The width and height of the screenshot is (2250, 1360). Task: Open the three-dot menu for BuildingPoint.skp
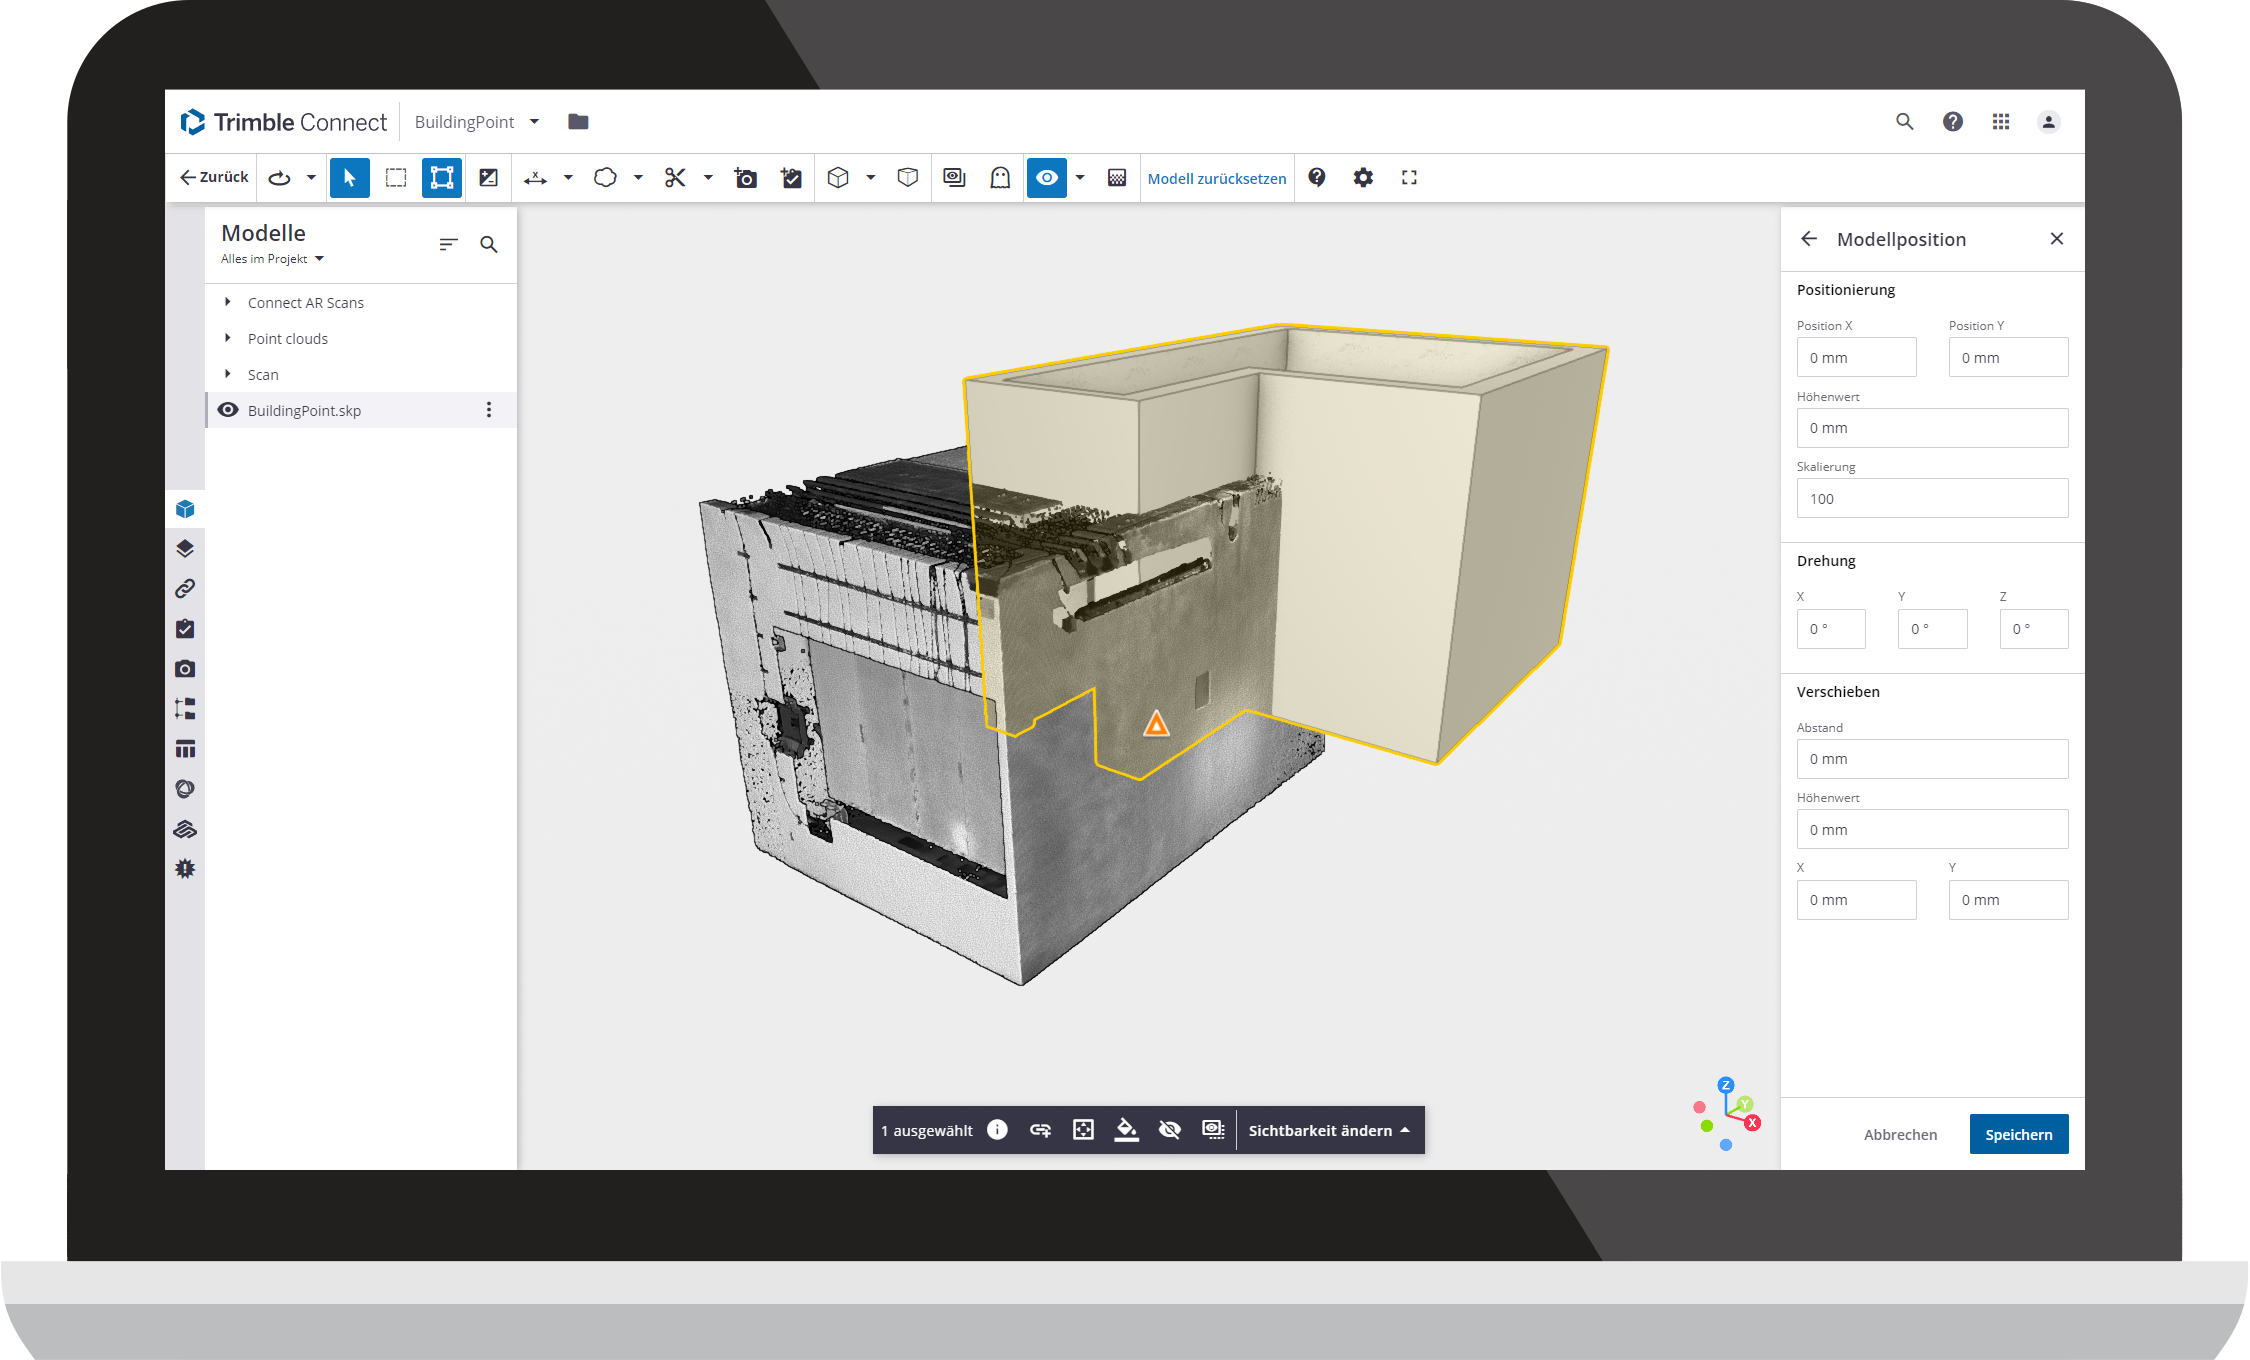(489, 410)
